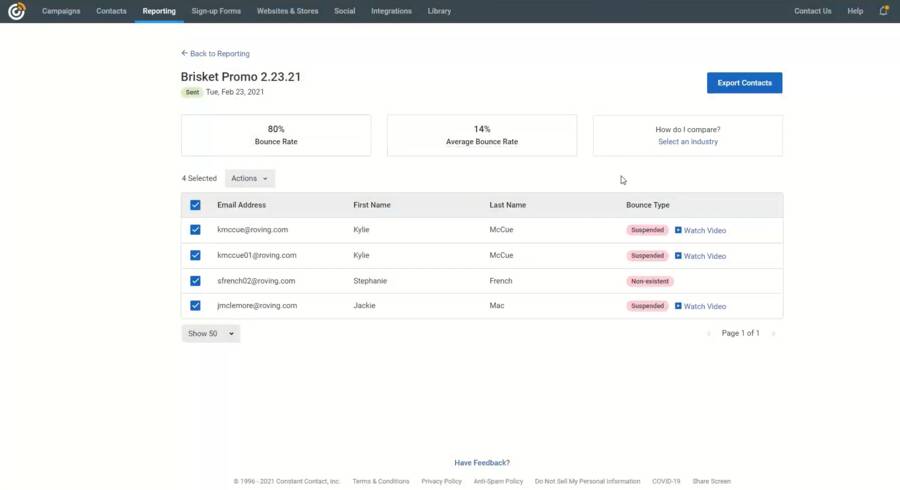Click the video icon in kmccue01@roving.com row
The image size is (900, 490).
(678, 255)
